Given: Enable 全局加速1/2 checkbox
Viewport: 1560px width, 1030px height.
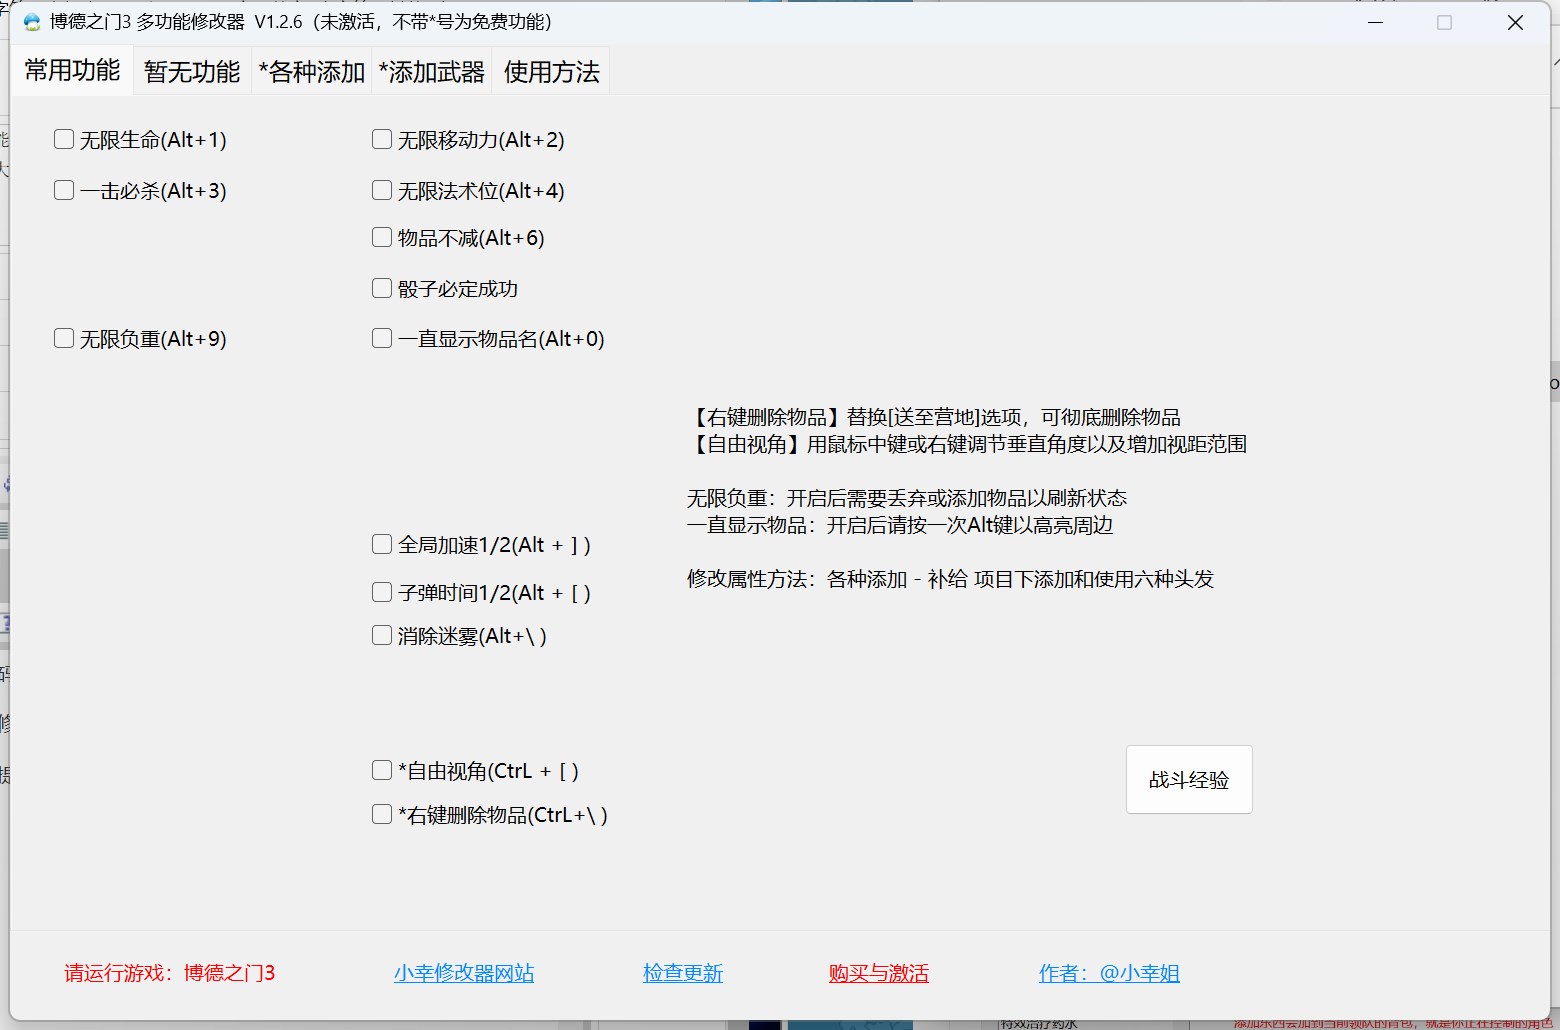Looking at the screenshot, I should click(x=382, y=544).
